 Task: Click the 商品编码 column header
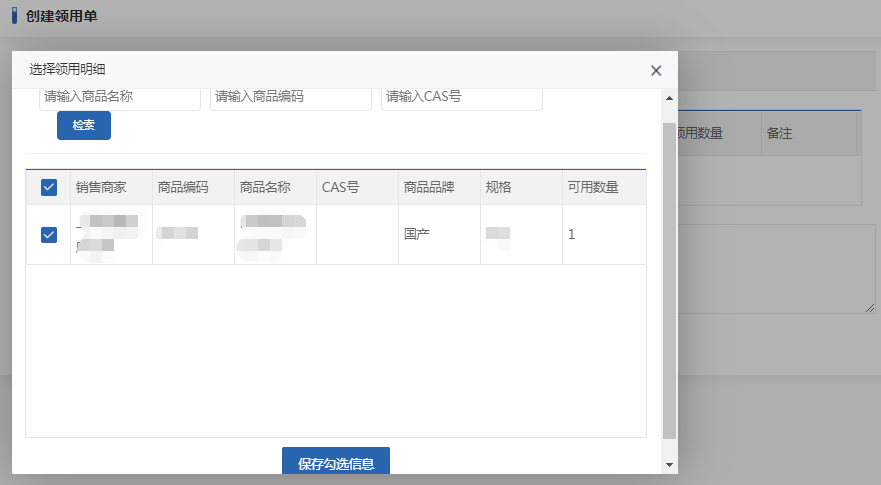pyautogui.click(x=183, y=187)
